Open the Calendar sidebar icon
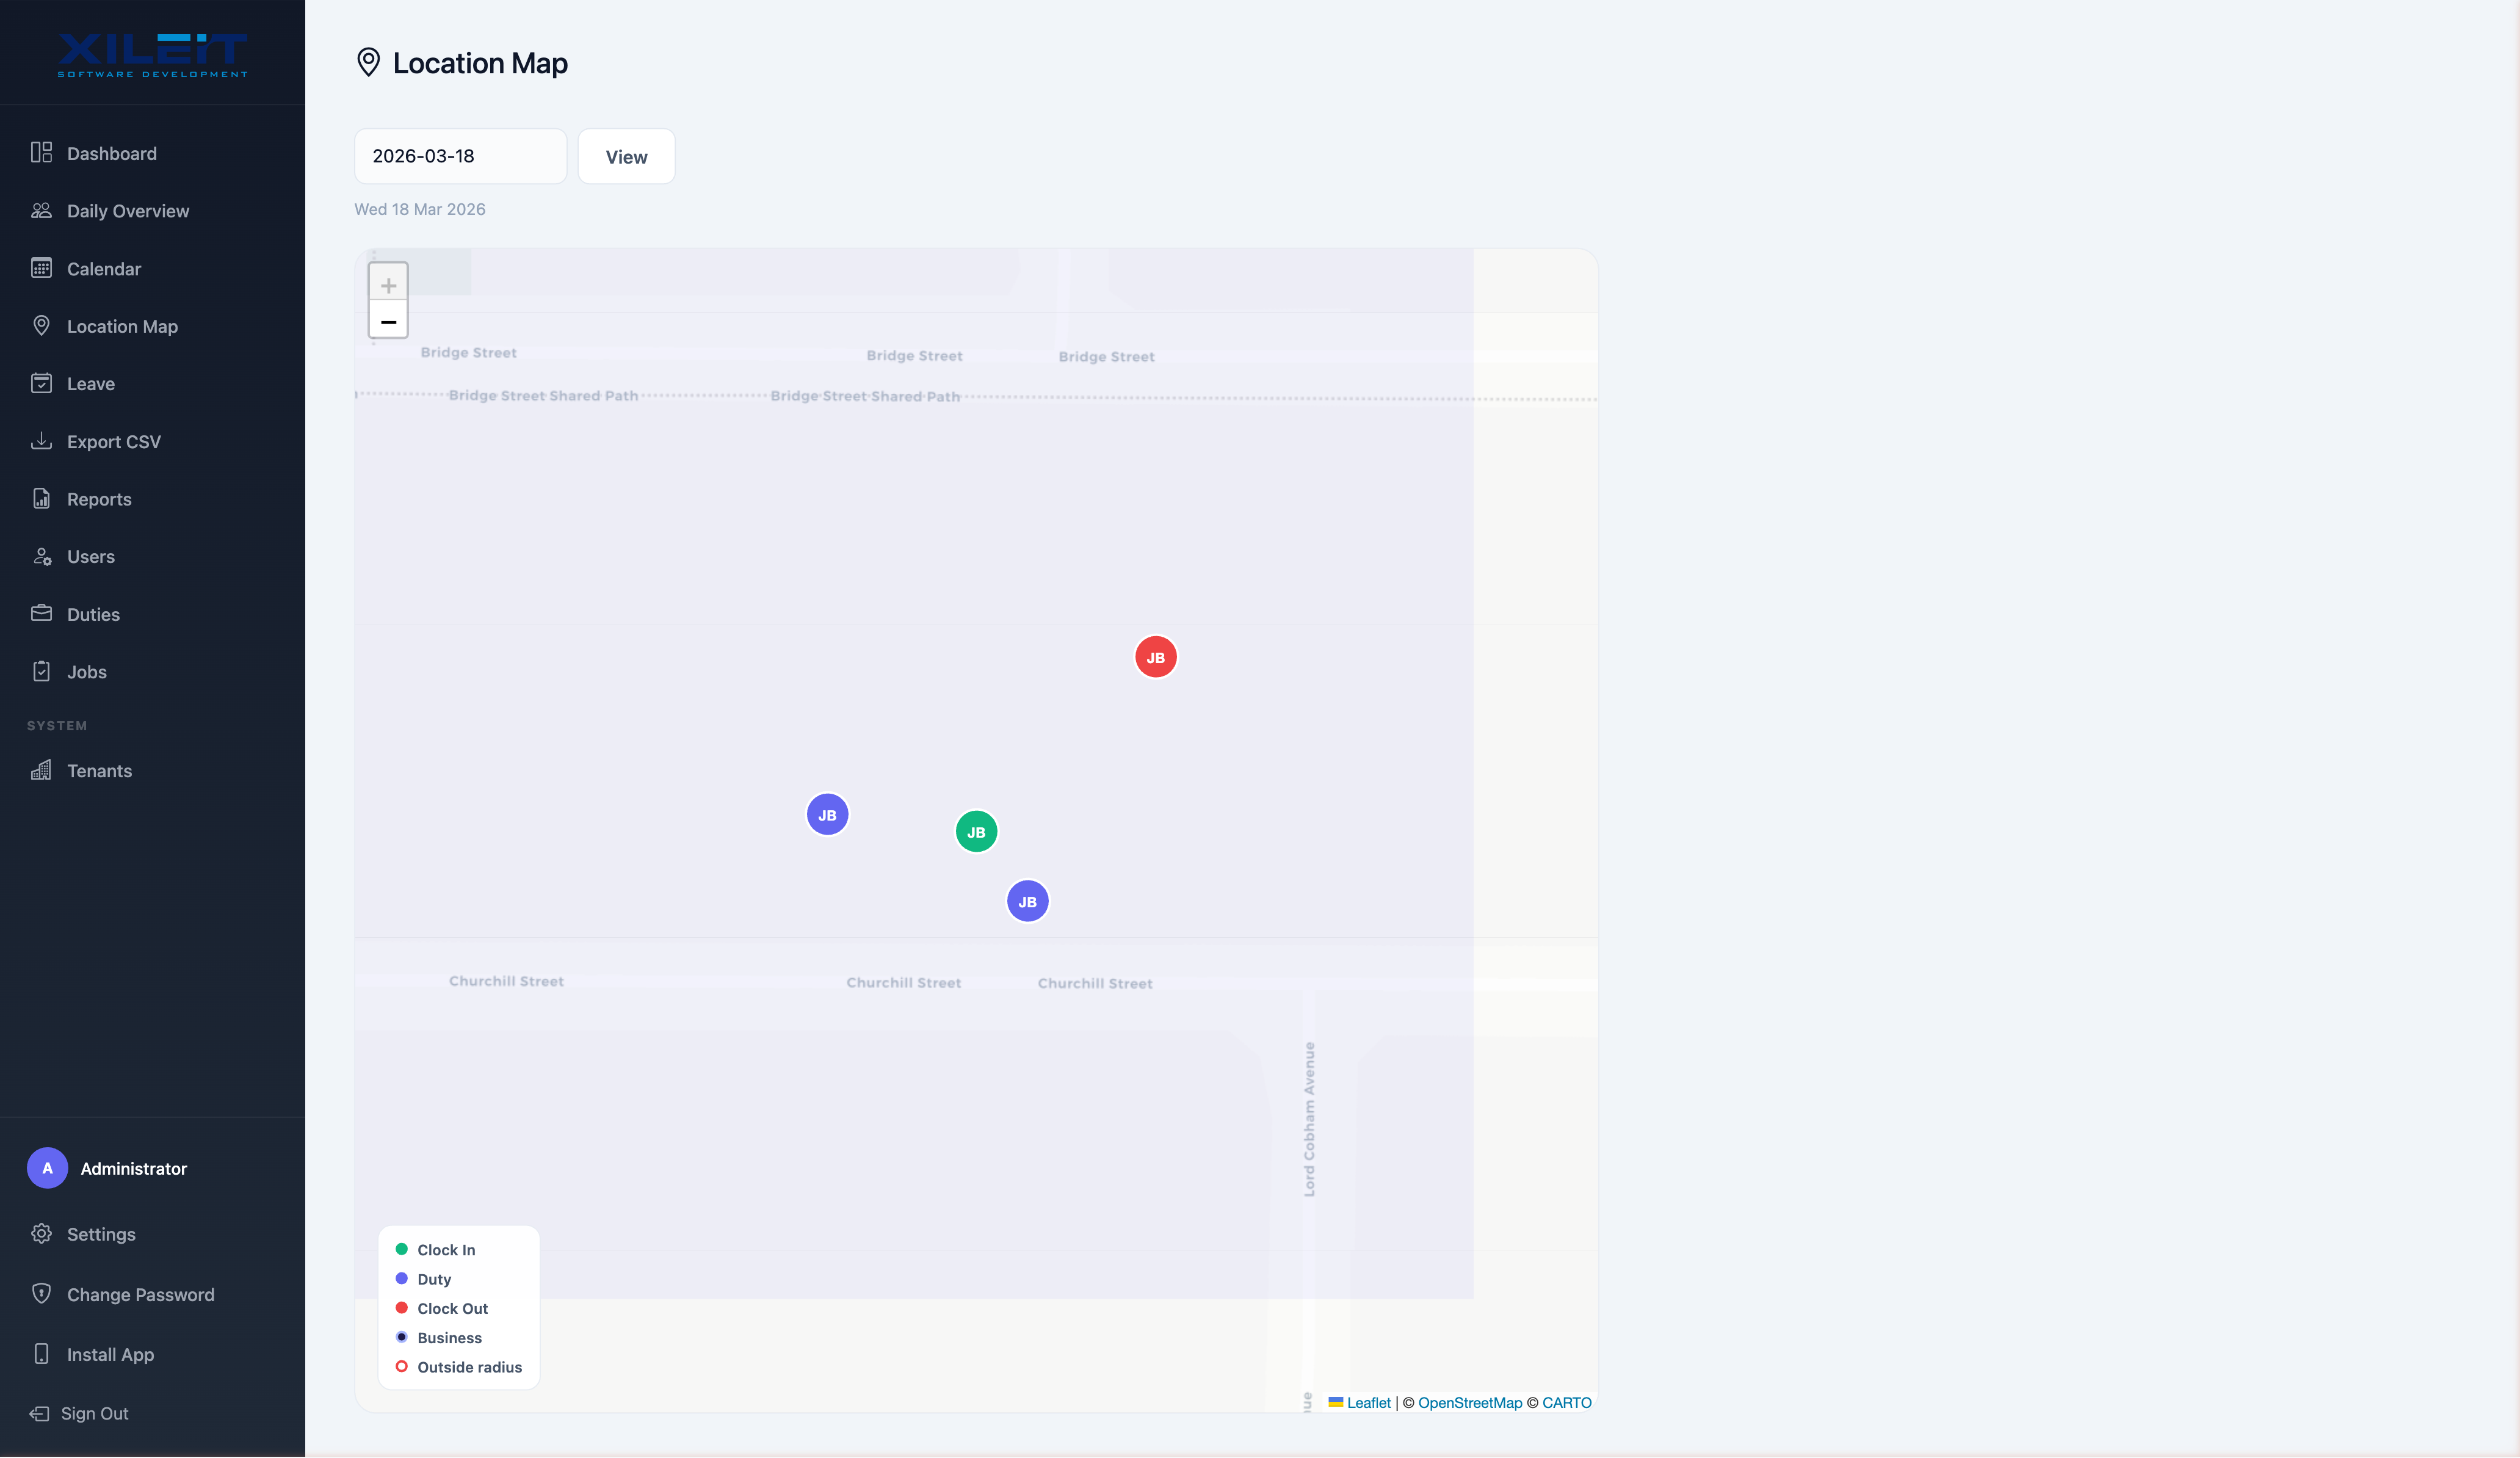The image size is (2520, 1458). pos(41,268)
